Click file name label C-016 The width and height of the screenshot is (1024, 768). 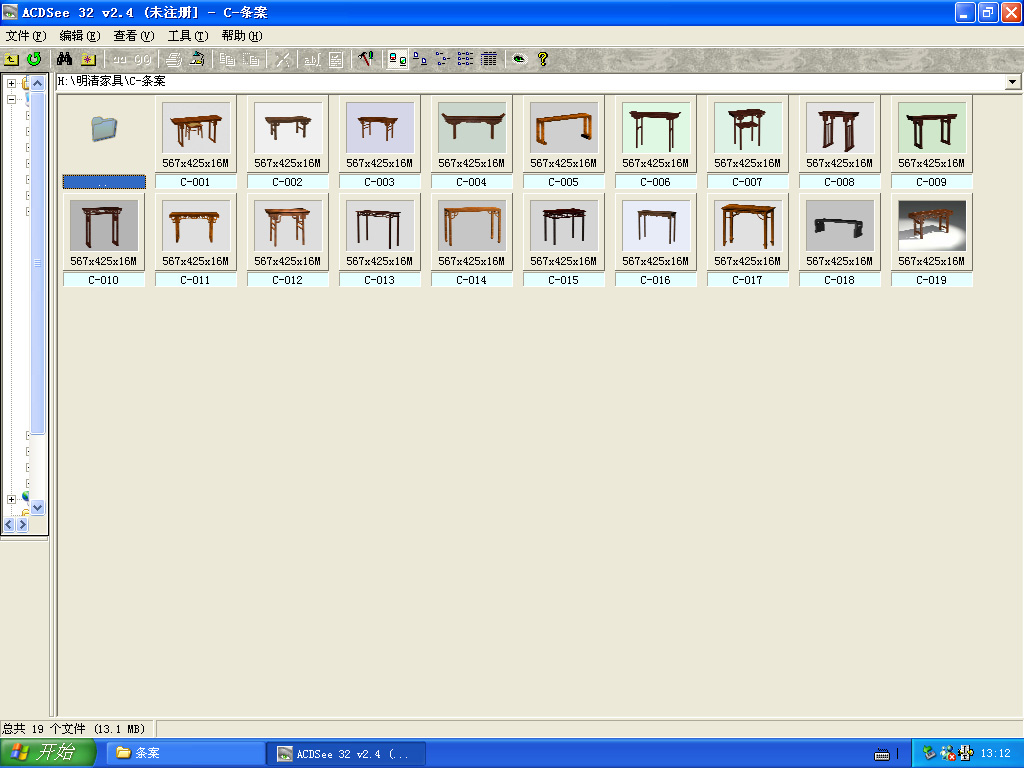(x=656, y=280)
